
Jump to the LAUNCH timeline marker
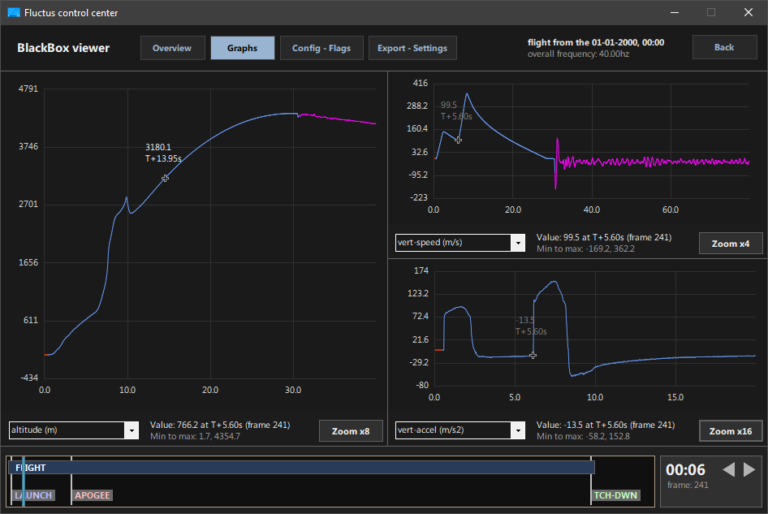[32, 495]
